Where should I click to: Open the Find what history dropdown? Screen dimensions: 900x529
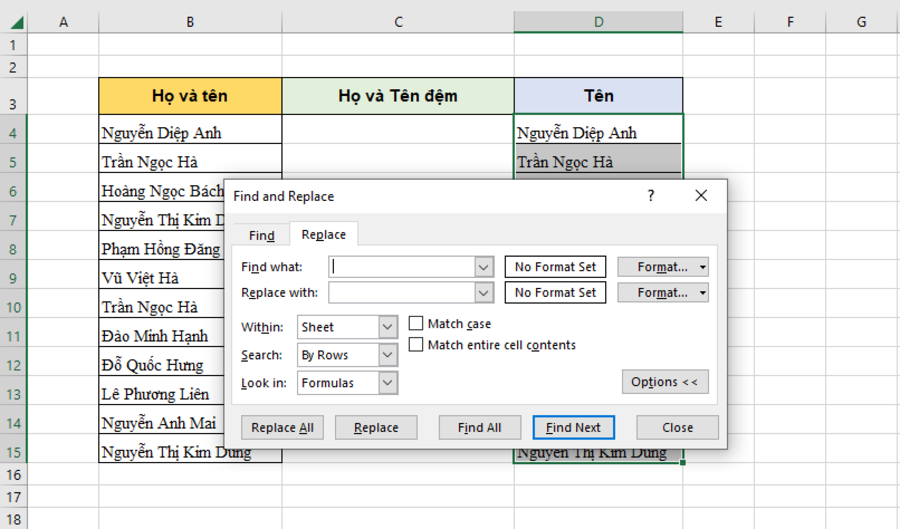click(484, 267)
